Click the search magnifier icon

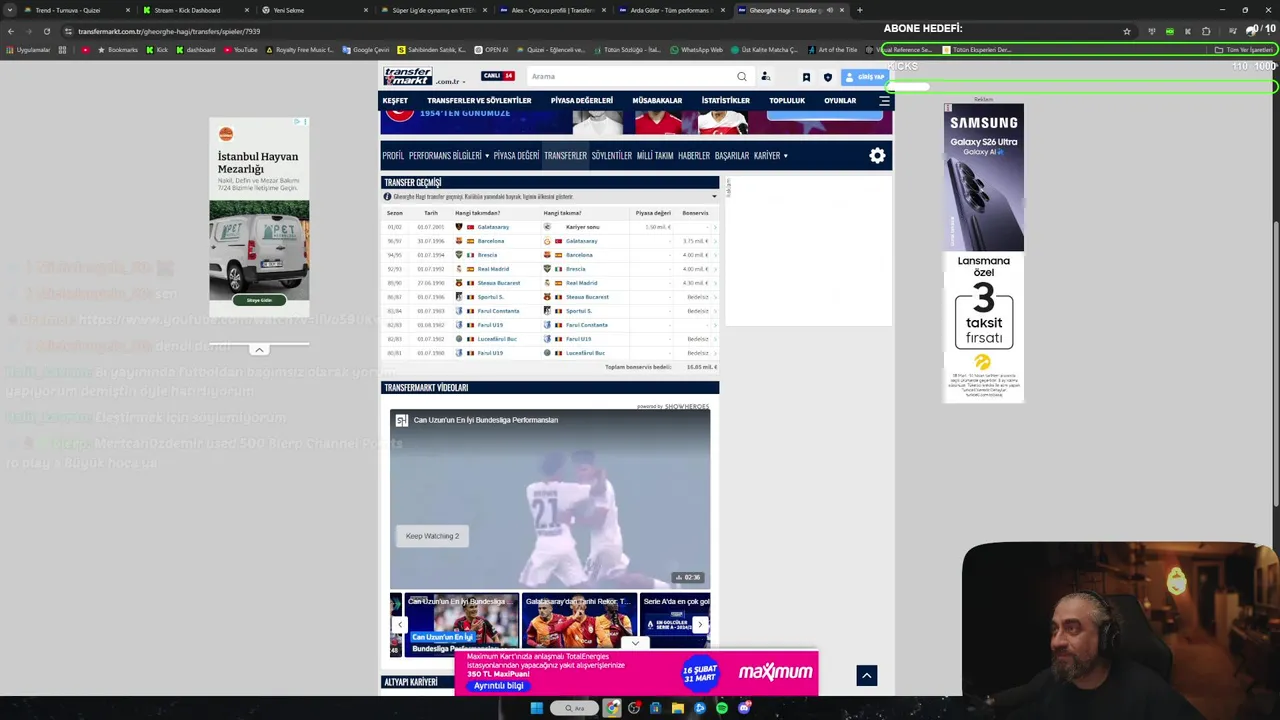click(742, 76)
